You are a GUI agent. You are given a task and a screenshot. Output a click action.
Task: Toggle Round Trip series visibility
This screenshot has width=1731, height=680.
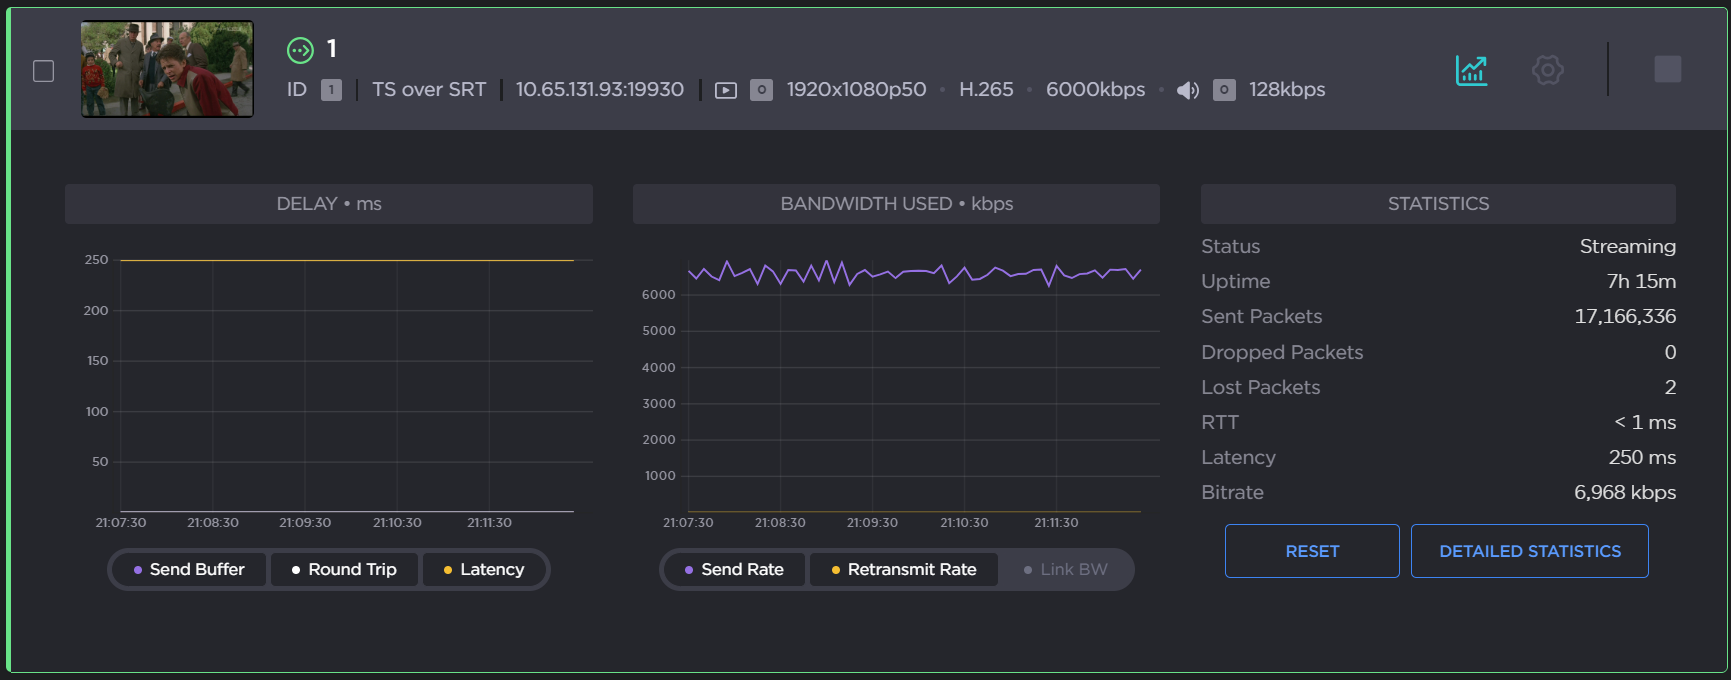(x=344, y=569)
